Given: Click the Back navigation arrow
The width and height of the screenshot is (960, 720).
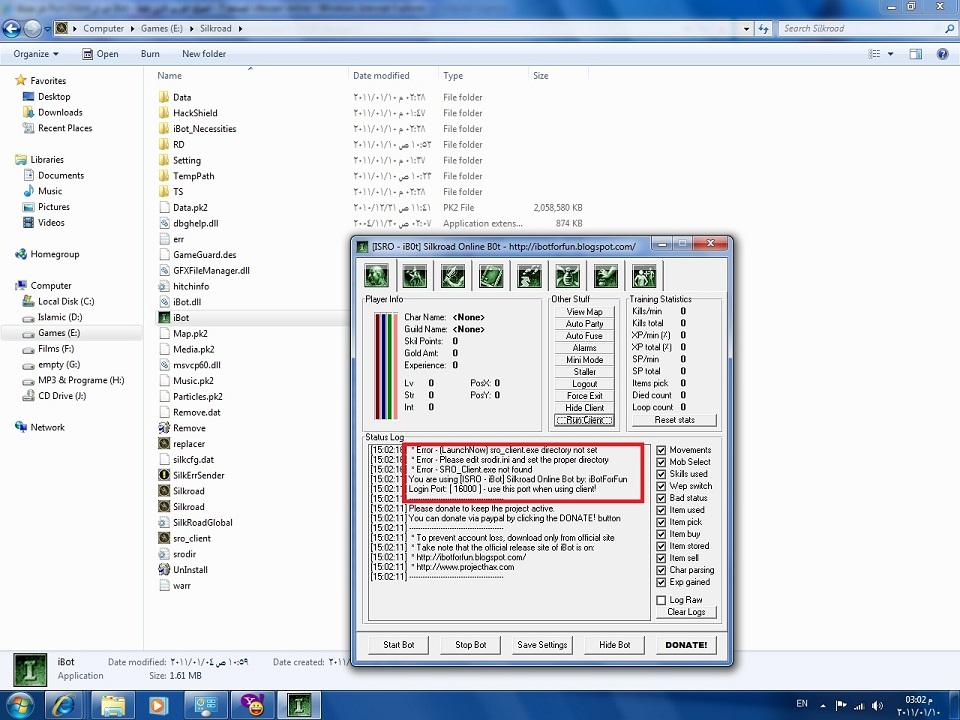Looking at the screenshot, I should click(12, 28).
